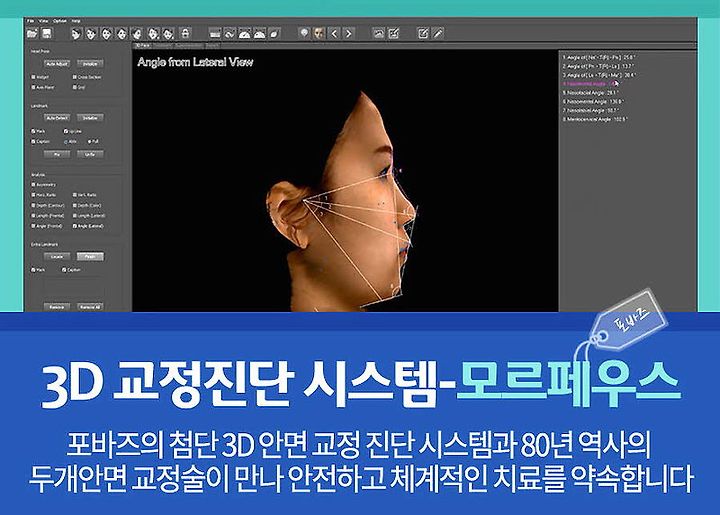Click the image capture icon in the toolbar
Screen dimensions: 720x515
coord(378,33)
